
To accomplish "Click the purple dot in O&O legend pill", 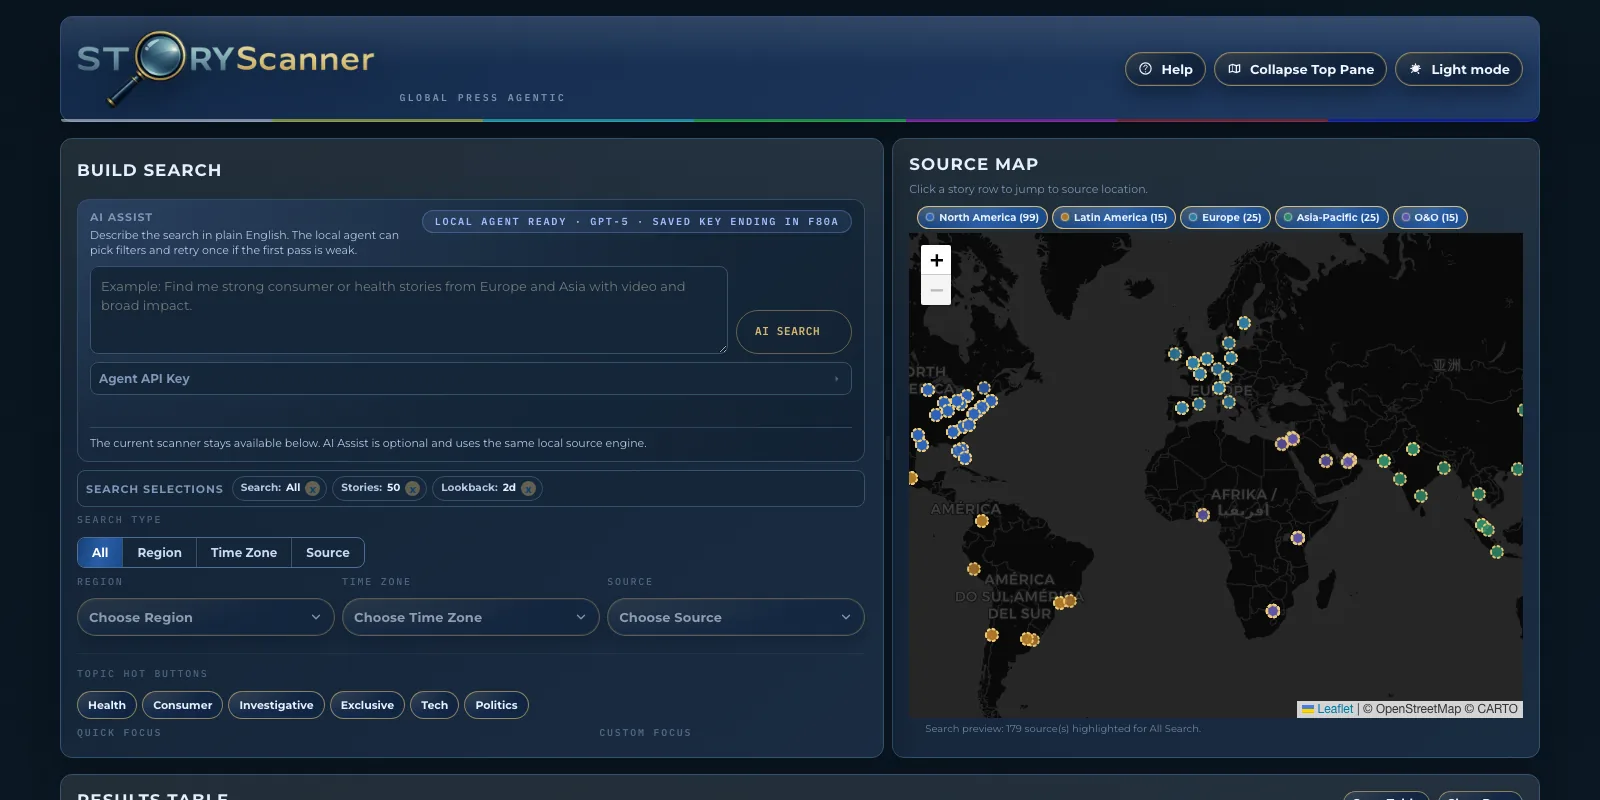I will [x=1406, y=217].
